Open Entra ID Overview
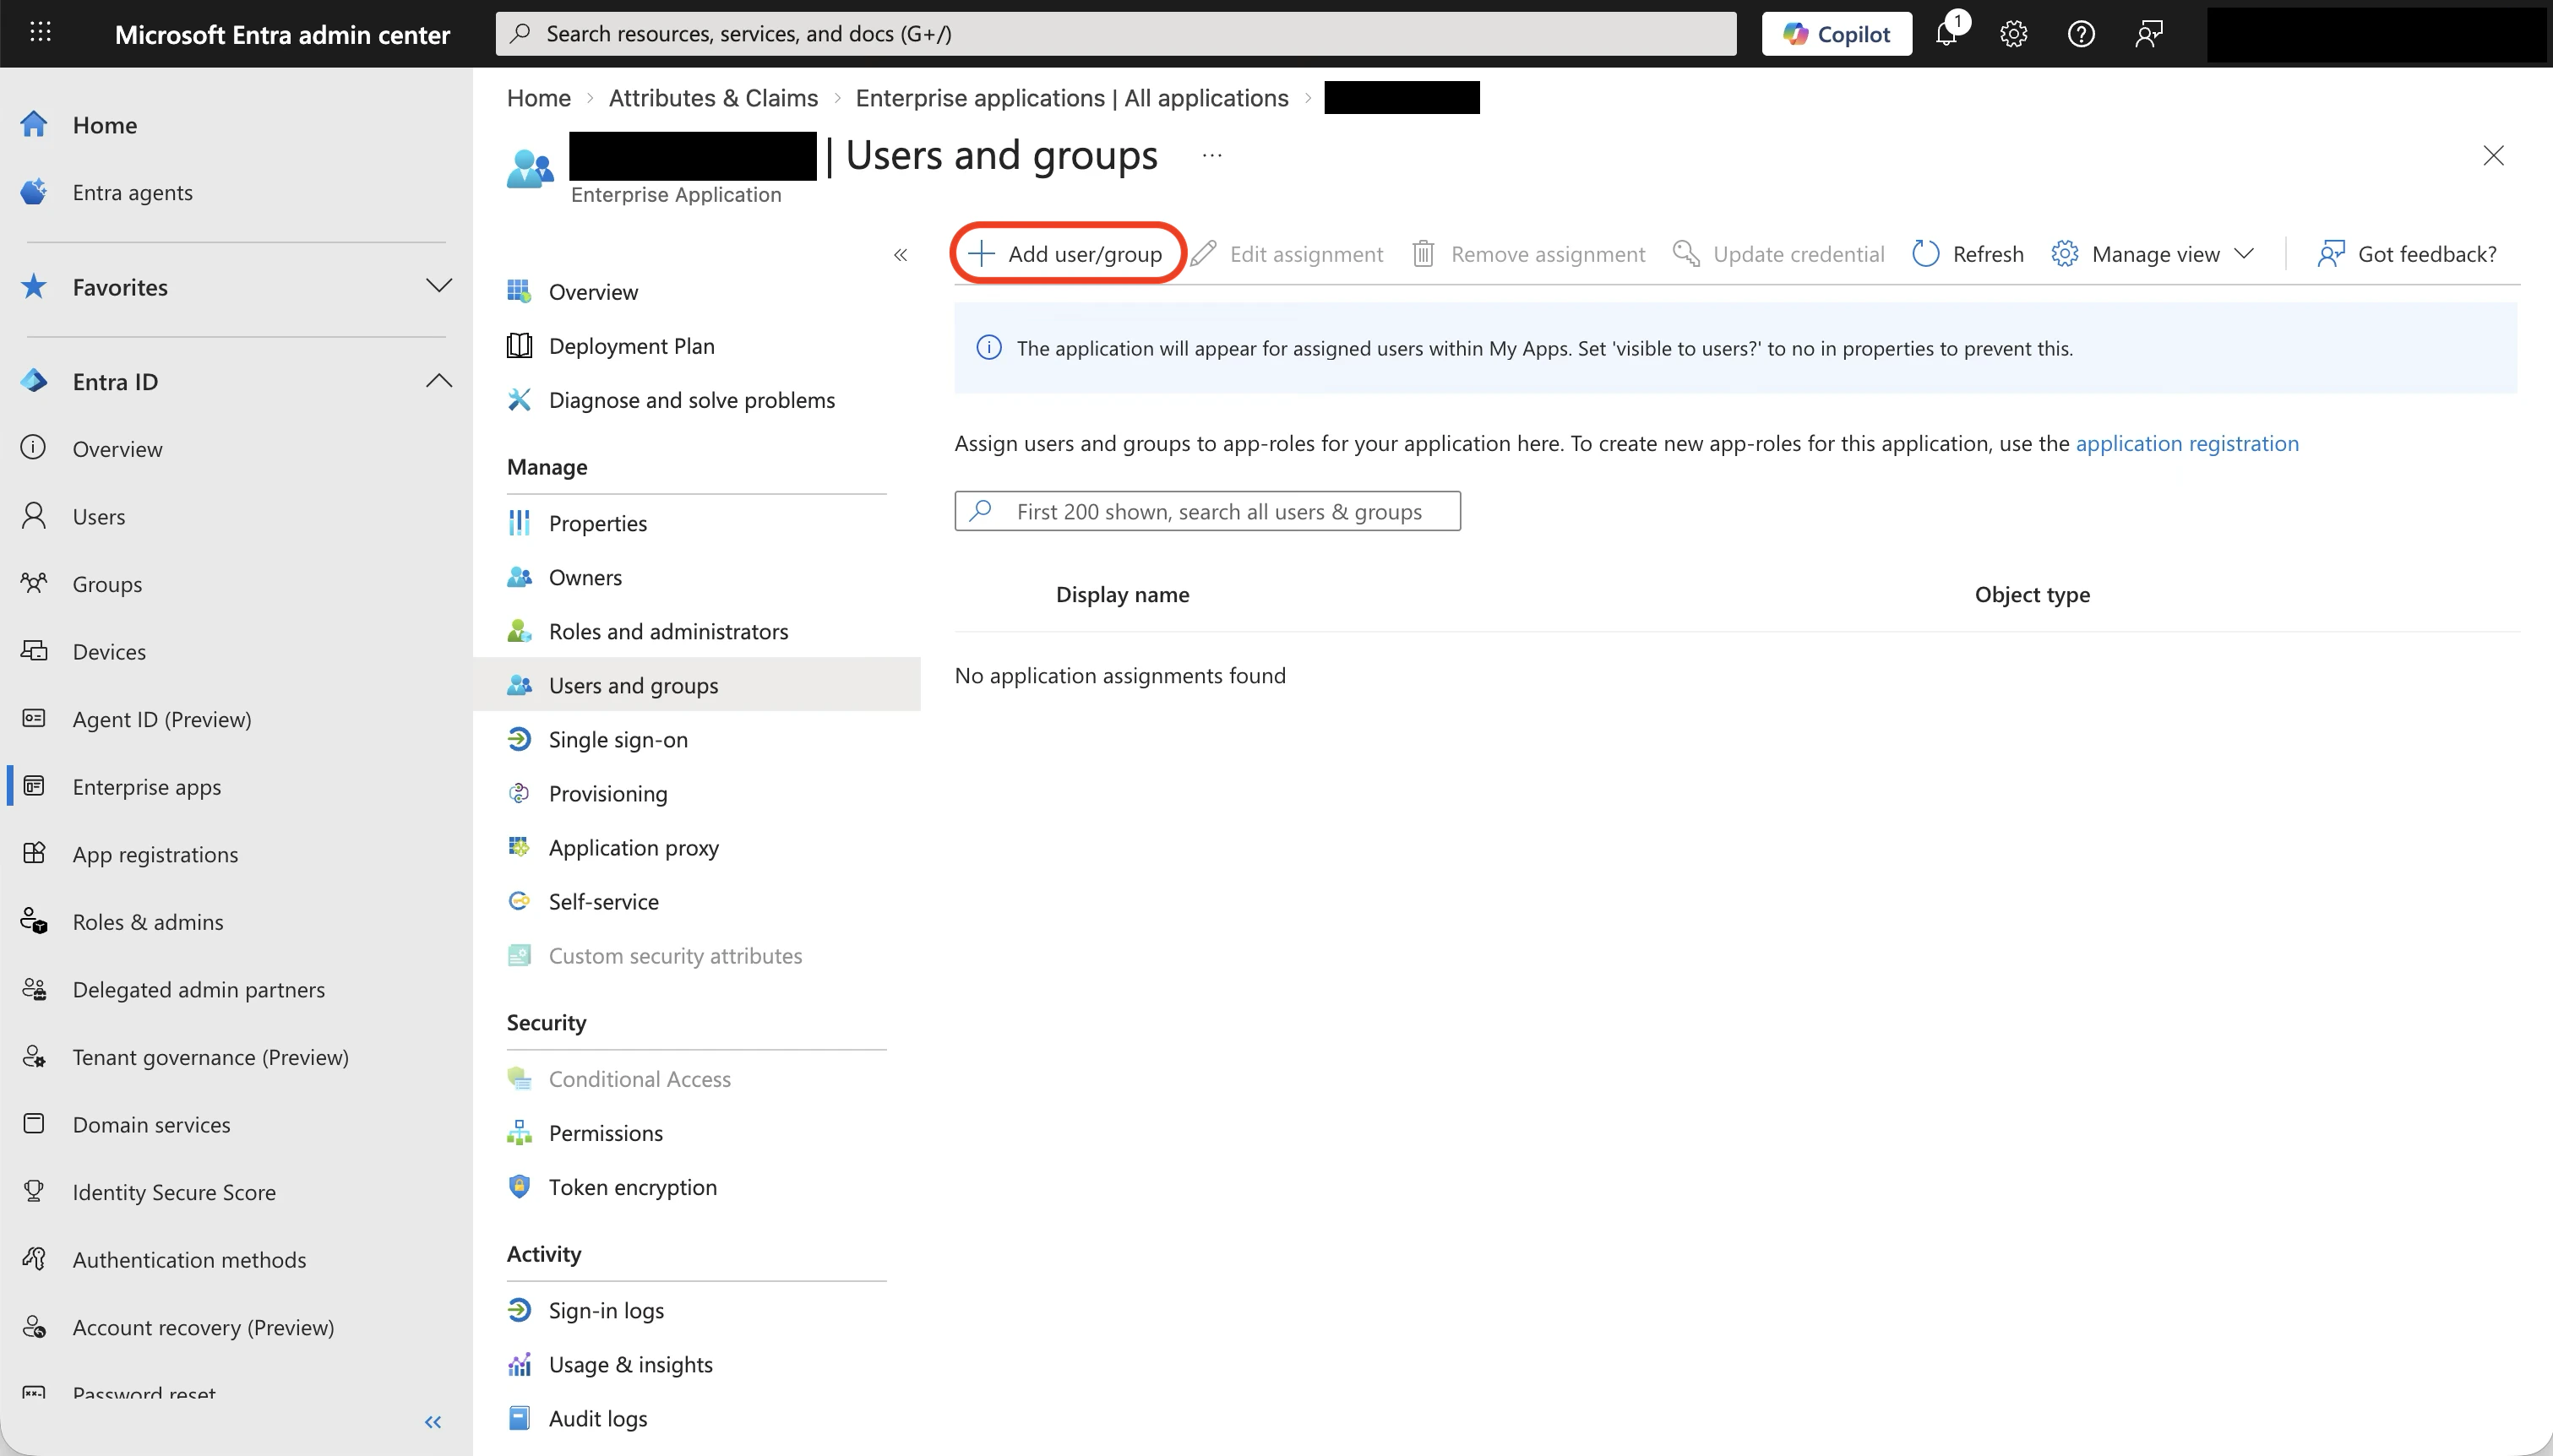2553x1456 pixels. [x=117, y=449]
